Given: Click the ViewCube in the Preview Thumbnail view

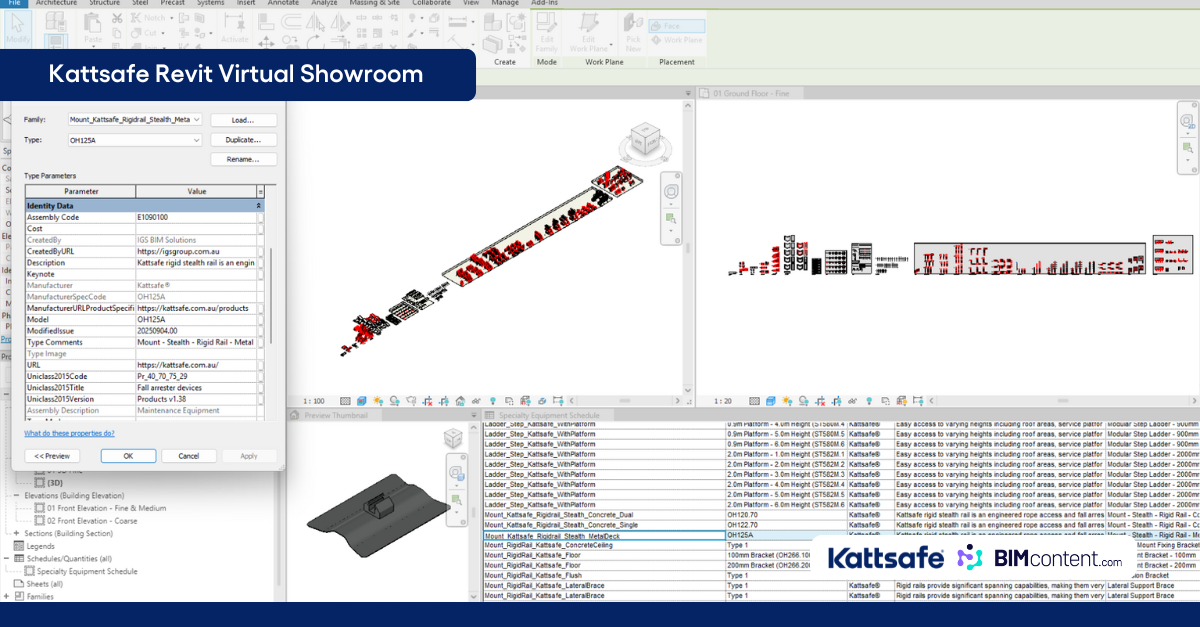Looking at the screenshot, I should coord(452,439).
